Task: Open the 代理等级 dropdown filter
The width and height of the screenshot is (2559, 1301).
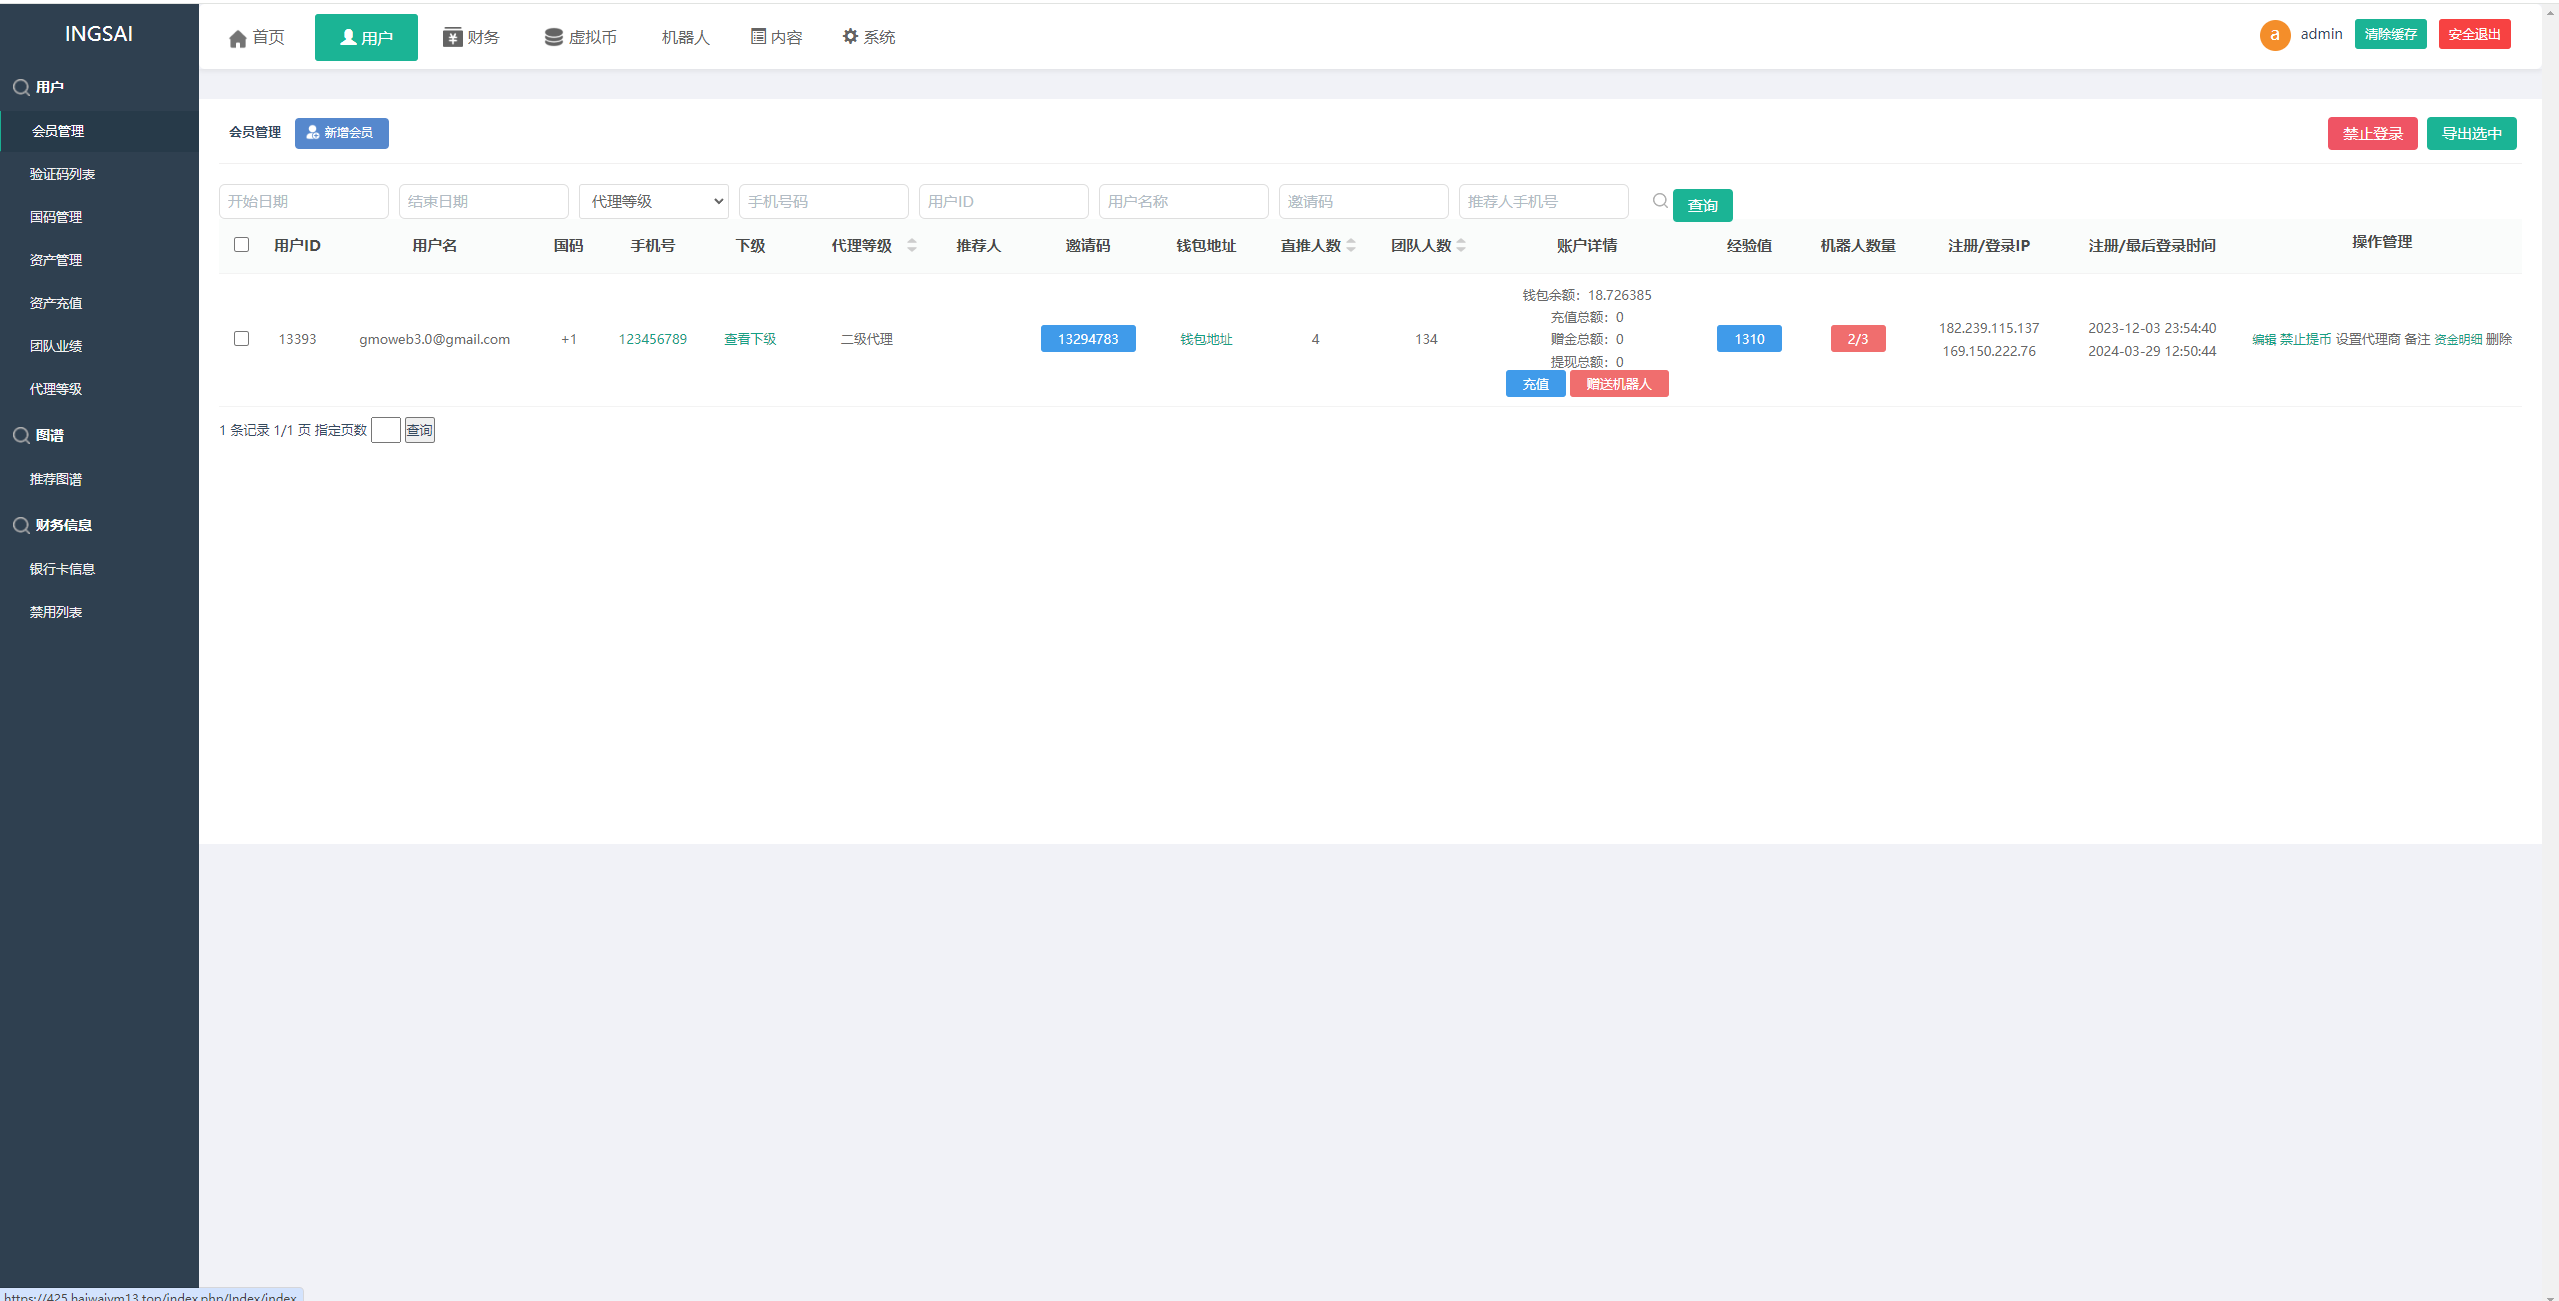Action: pos(653,202)
